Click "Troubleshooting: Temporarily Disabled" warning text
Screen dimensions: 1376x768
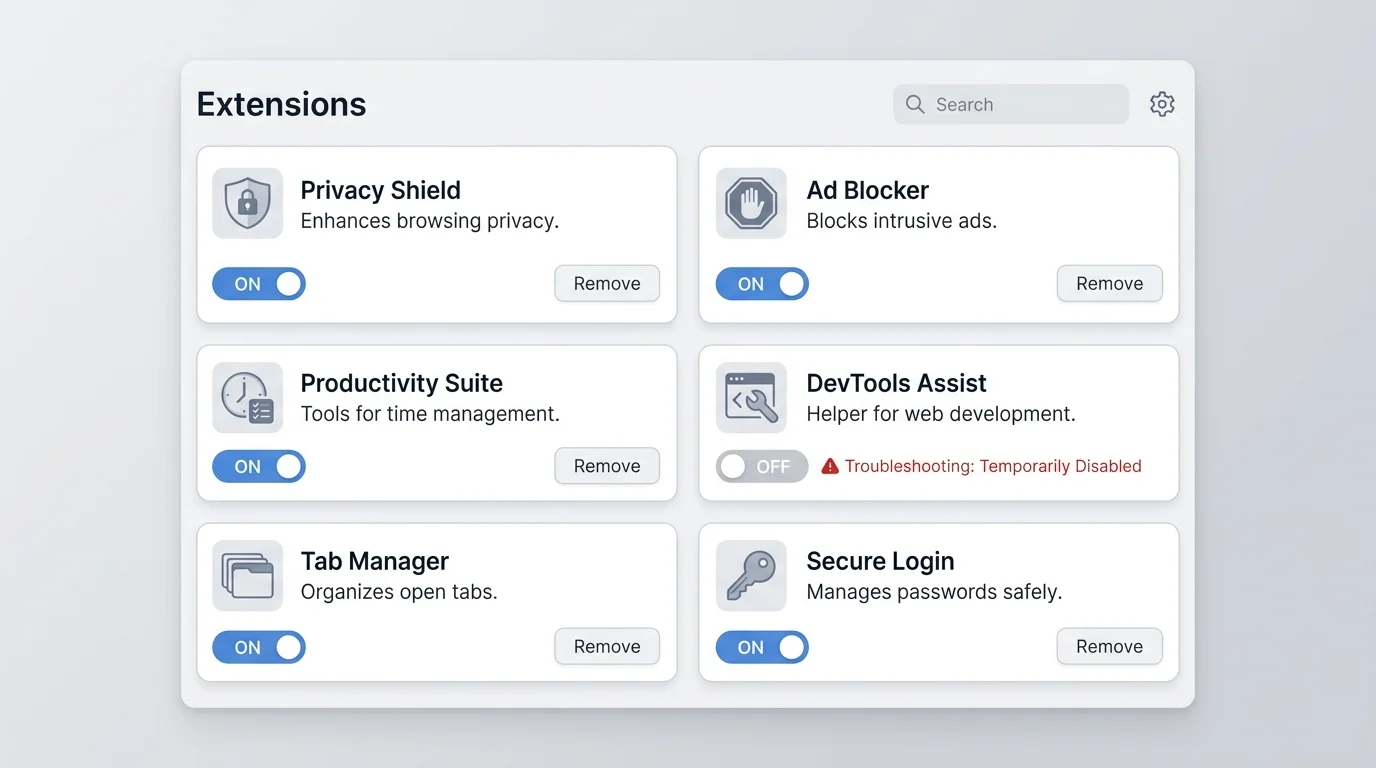(x=993, y=466)
